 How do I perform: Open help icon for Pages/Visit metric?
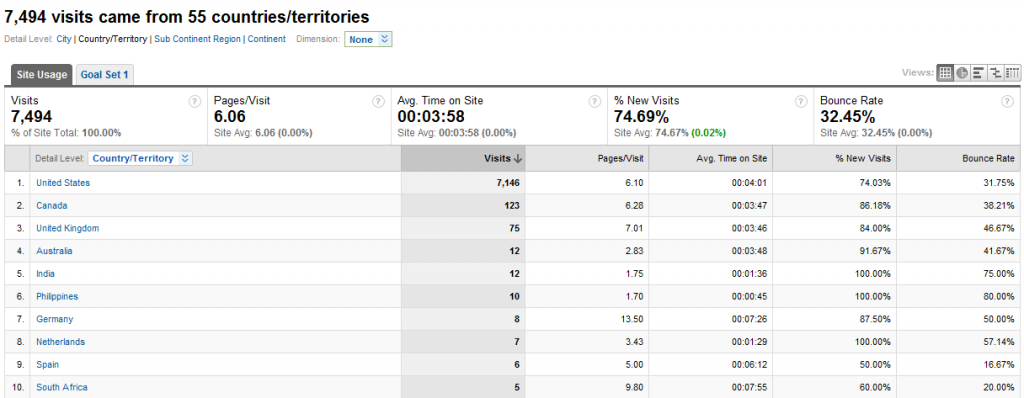(378, 101)
